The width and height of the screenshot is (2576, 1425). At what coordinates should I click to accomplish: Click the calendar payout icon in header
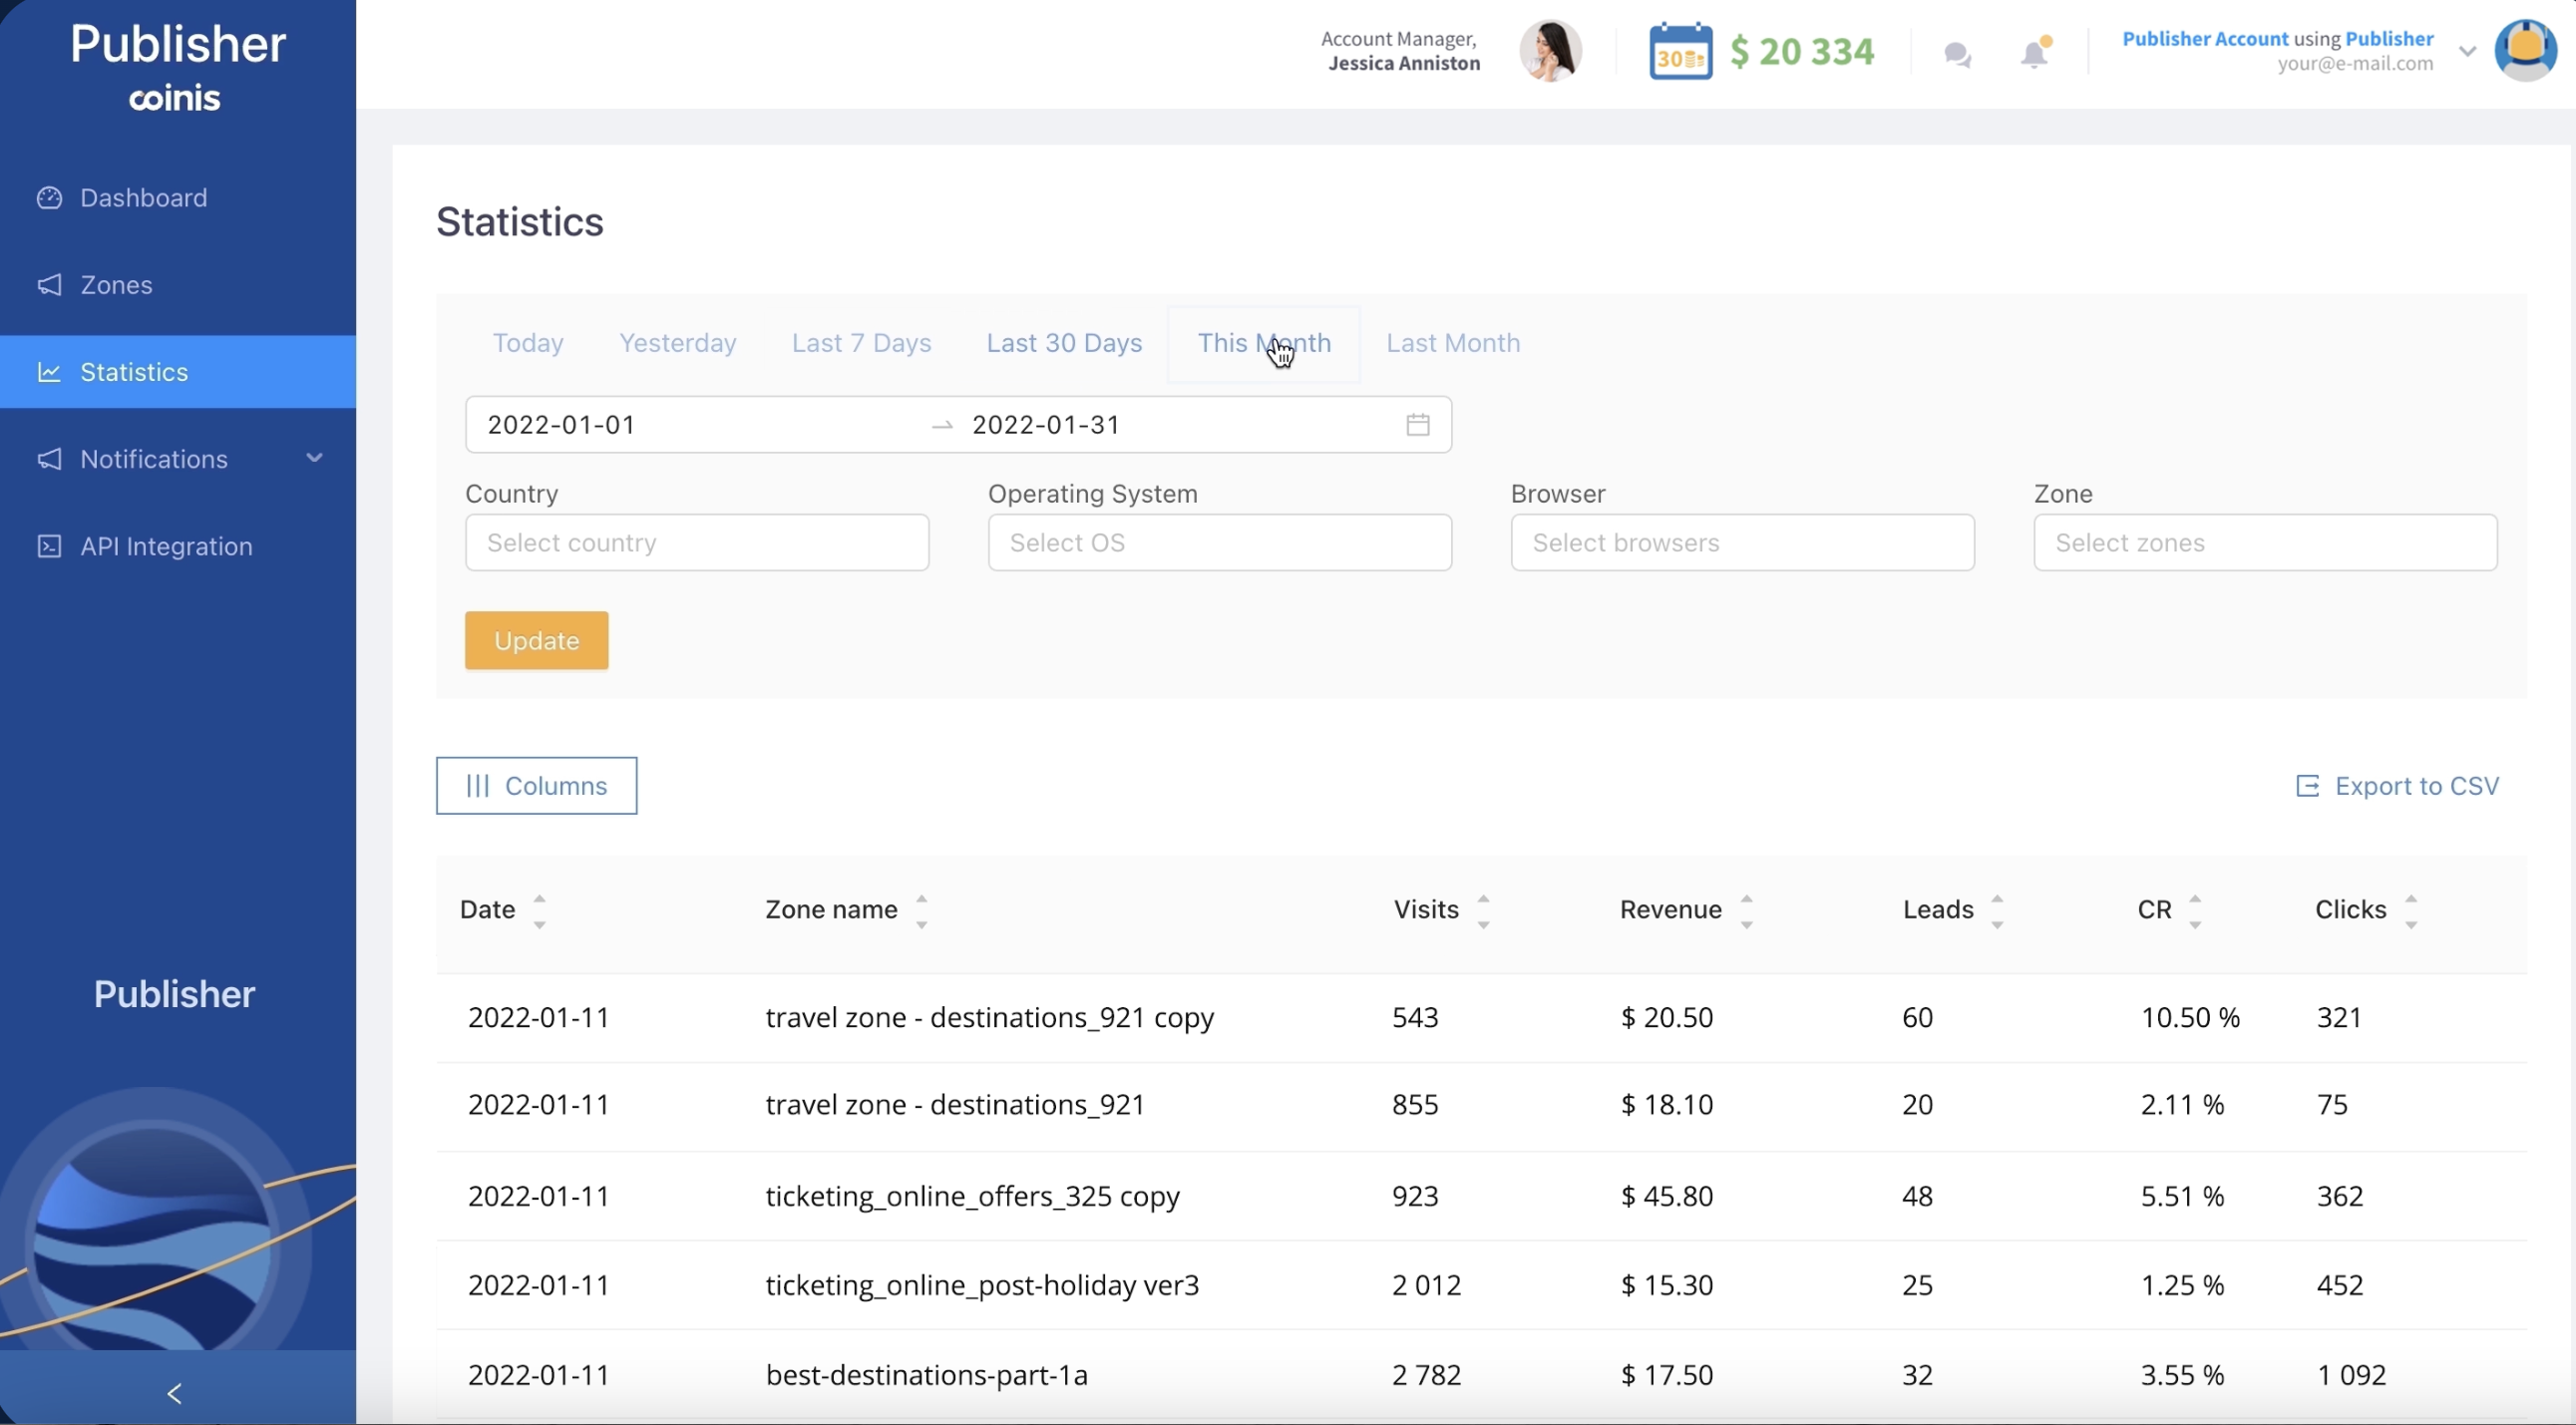(1680, 52)
